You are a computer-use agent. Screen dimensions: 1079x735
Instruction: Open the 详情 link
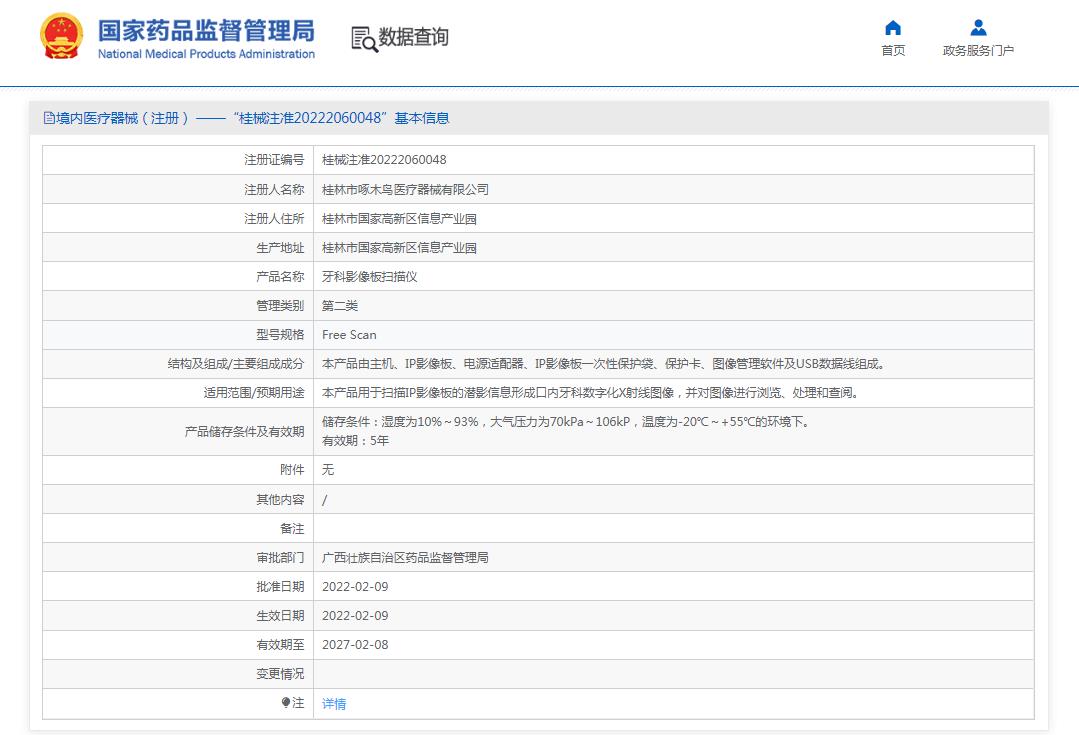pyautogui.click(x=334, y=703)
